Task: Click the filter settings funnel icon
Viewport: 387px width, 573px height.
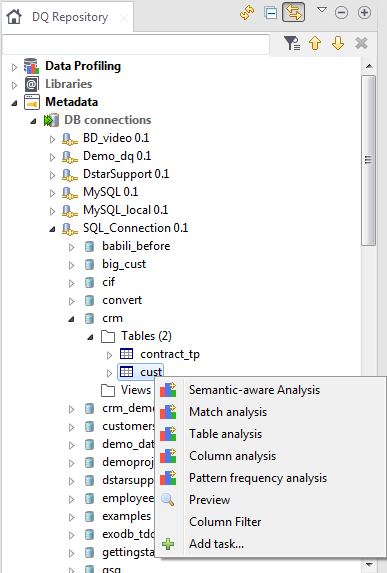Action: pyautogui.click(x=292, y=43)
